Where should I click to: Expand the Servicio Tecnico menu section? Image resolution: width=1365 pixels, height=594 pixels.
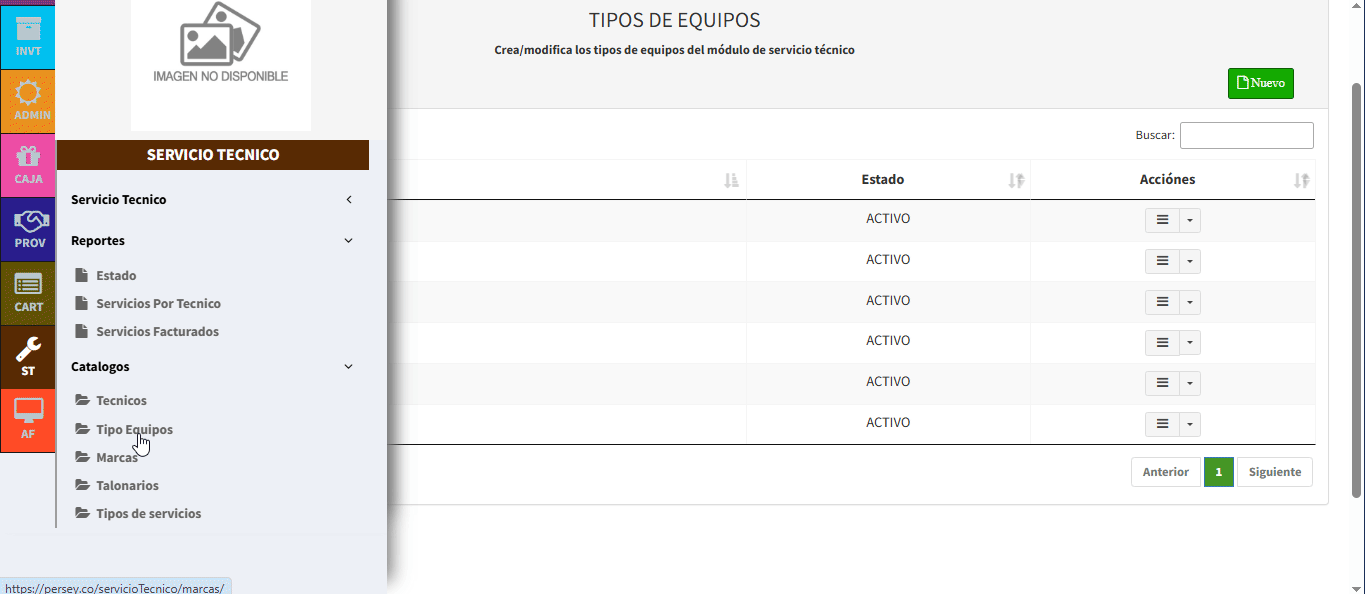pyautogui.click(x=212, y=200)
